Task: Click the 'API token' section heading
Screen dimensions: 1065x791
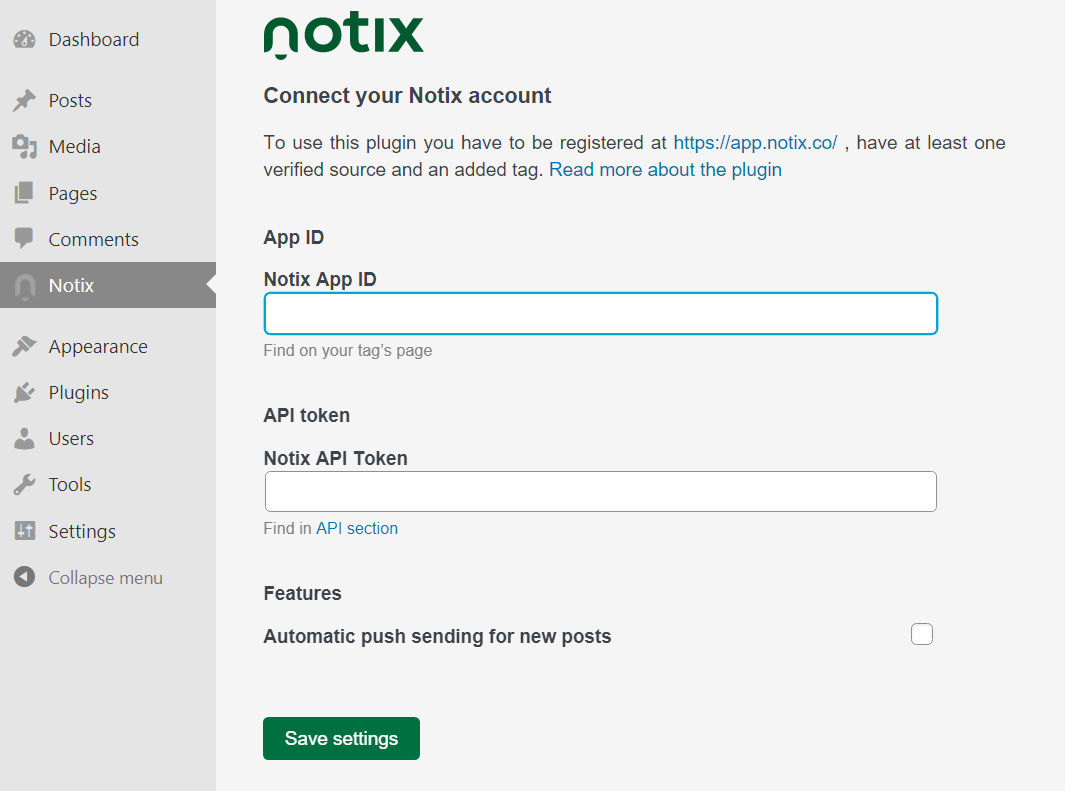Action: tap(306, 415)
